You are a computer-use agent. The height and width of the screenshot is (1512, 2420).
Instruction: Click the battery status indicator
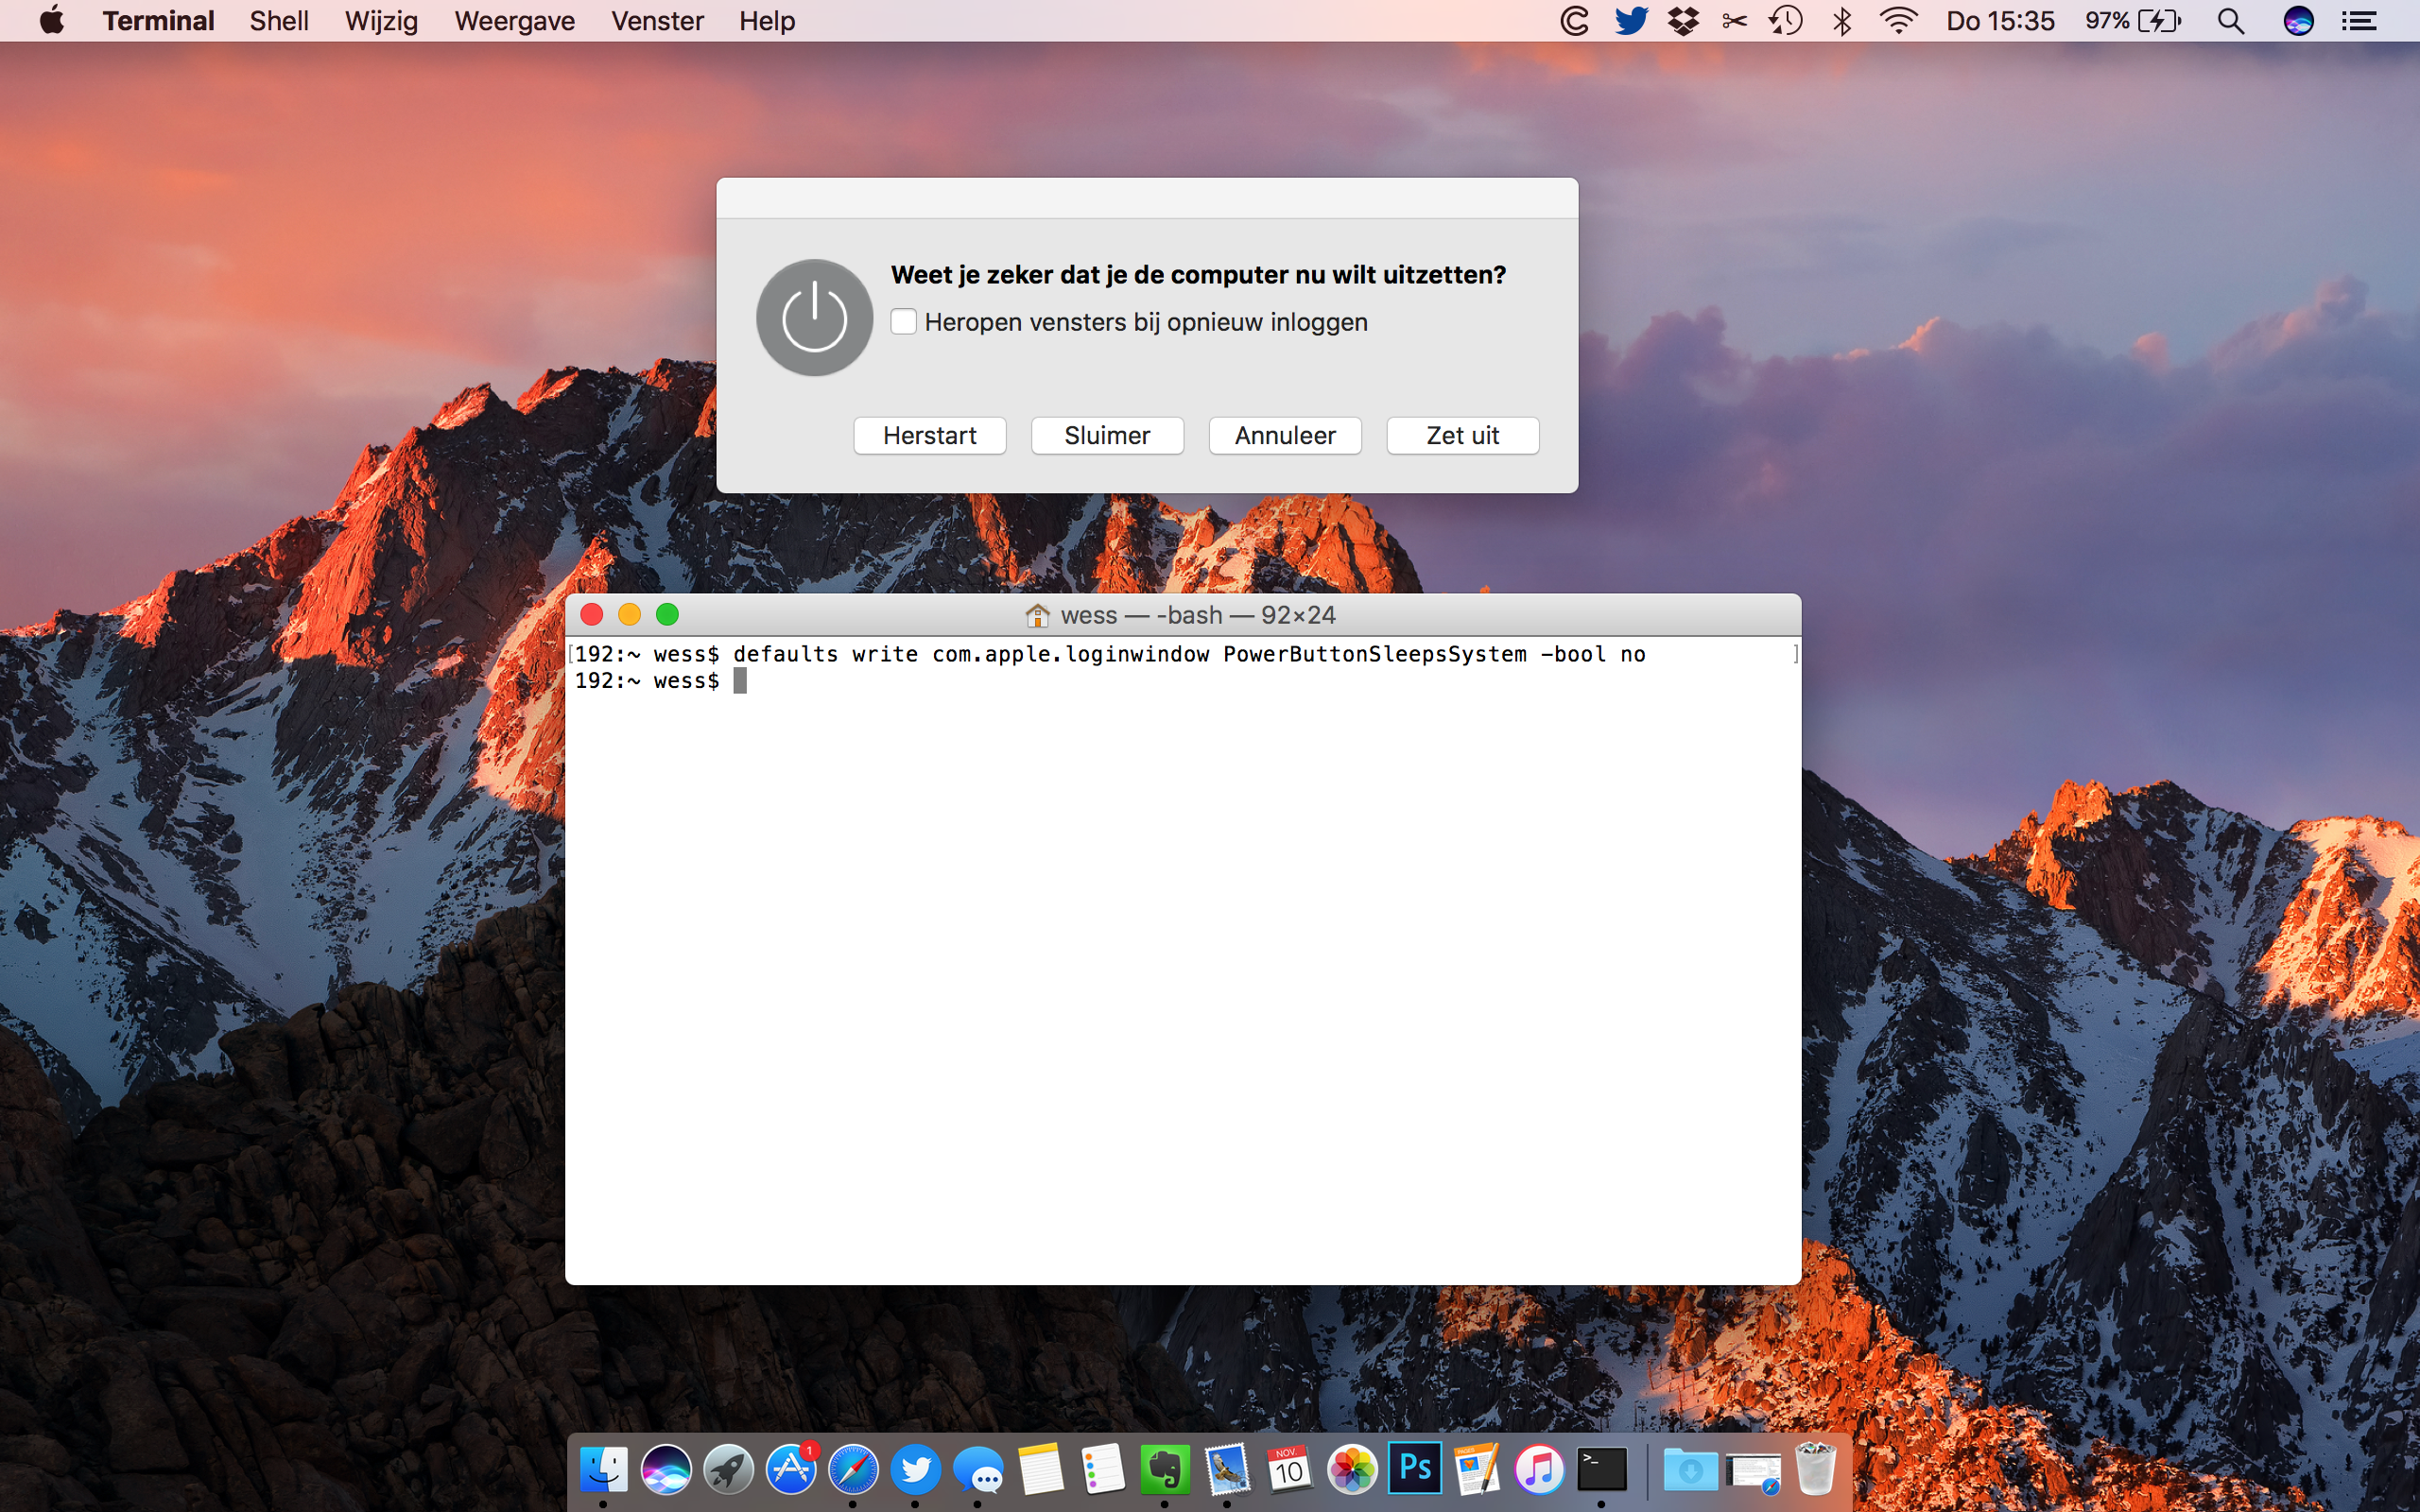[2133, 21]
